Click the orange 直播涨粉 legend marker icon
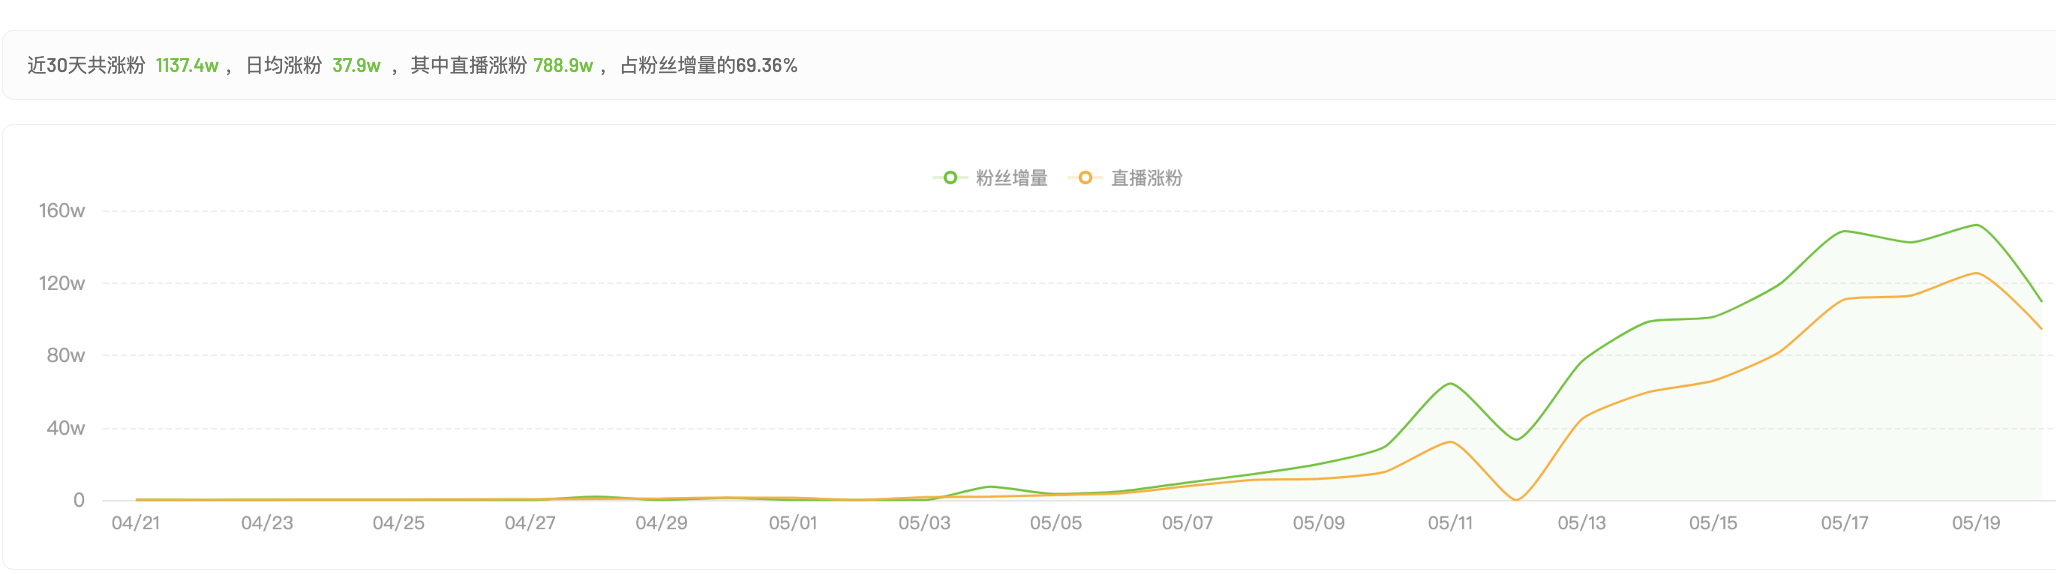 click(x=1084, y=178)
